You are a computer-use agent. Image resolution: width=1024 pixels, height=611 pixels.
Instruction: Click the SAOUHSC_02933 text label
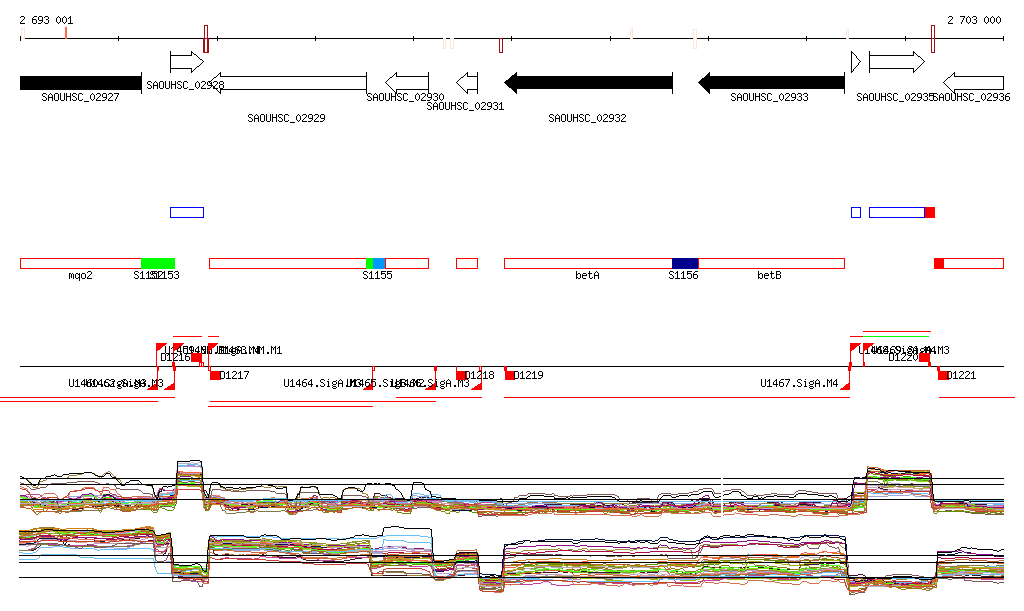click(x=769, y=97)
